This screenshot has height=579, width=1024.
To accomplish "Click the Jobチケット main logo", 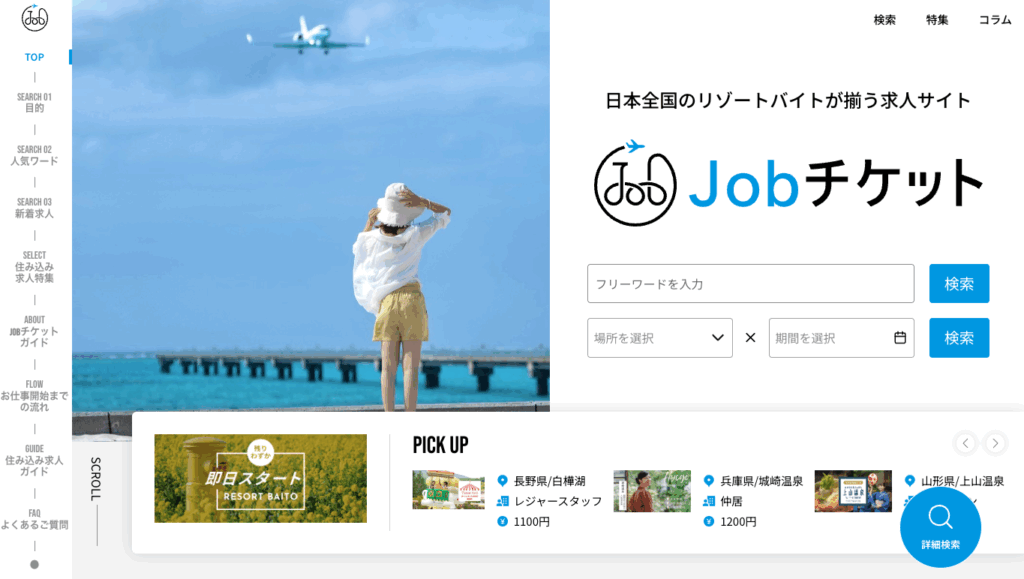I will [x=788, y=183].
